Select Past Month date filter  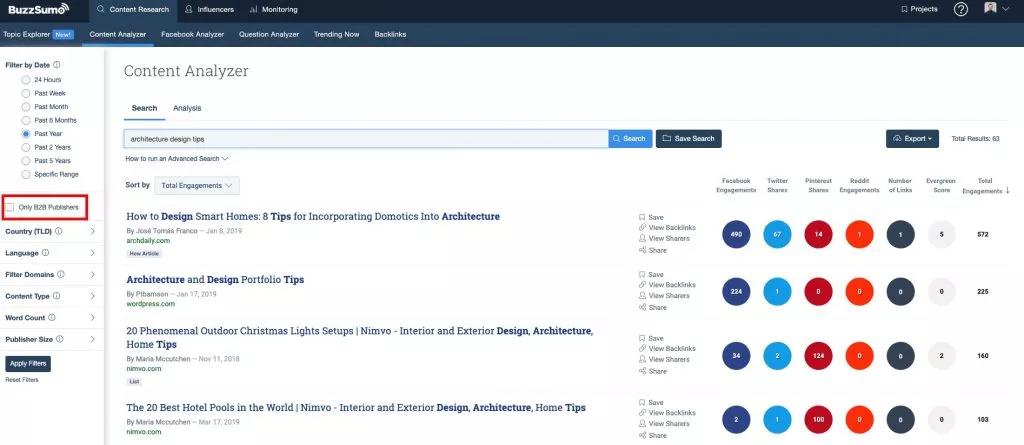click(26, 106)
